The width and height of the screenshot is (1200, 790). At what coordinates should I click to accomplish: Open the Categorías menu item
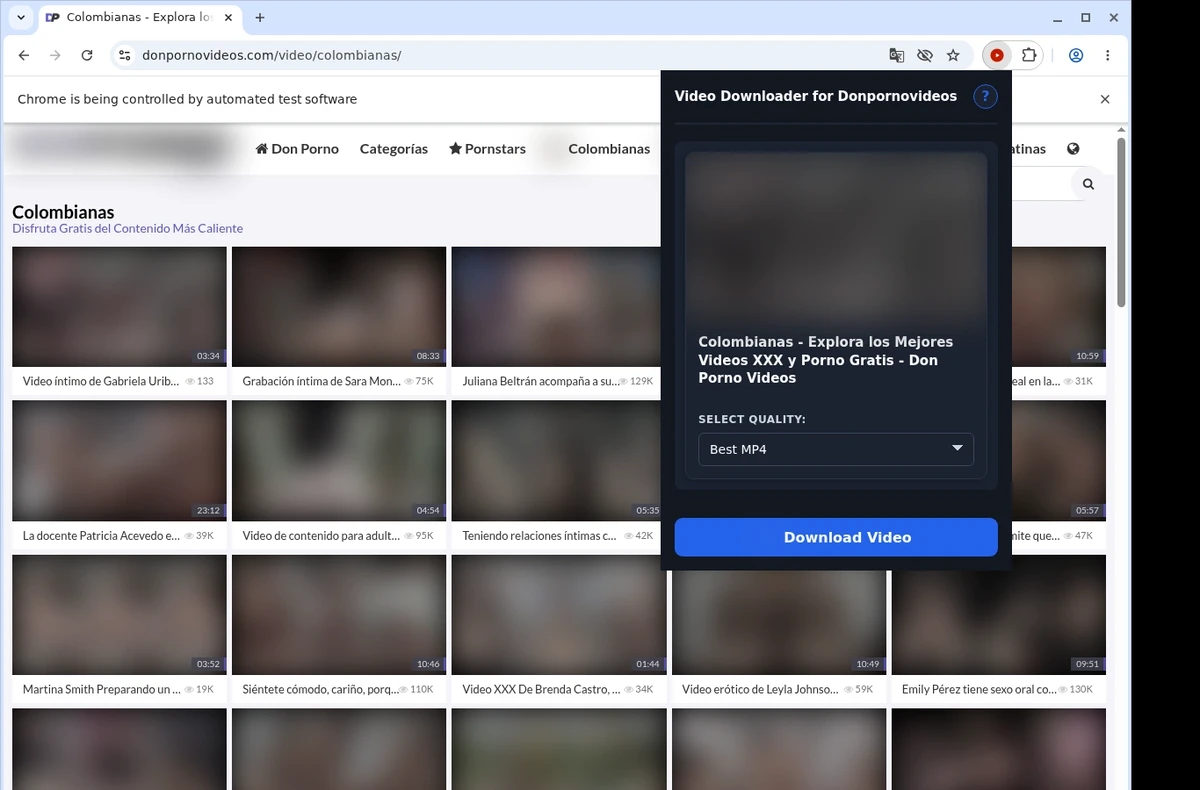tap(394, 149)
